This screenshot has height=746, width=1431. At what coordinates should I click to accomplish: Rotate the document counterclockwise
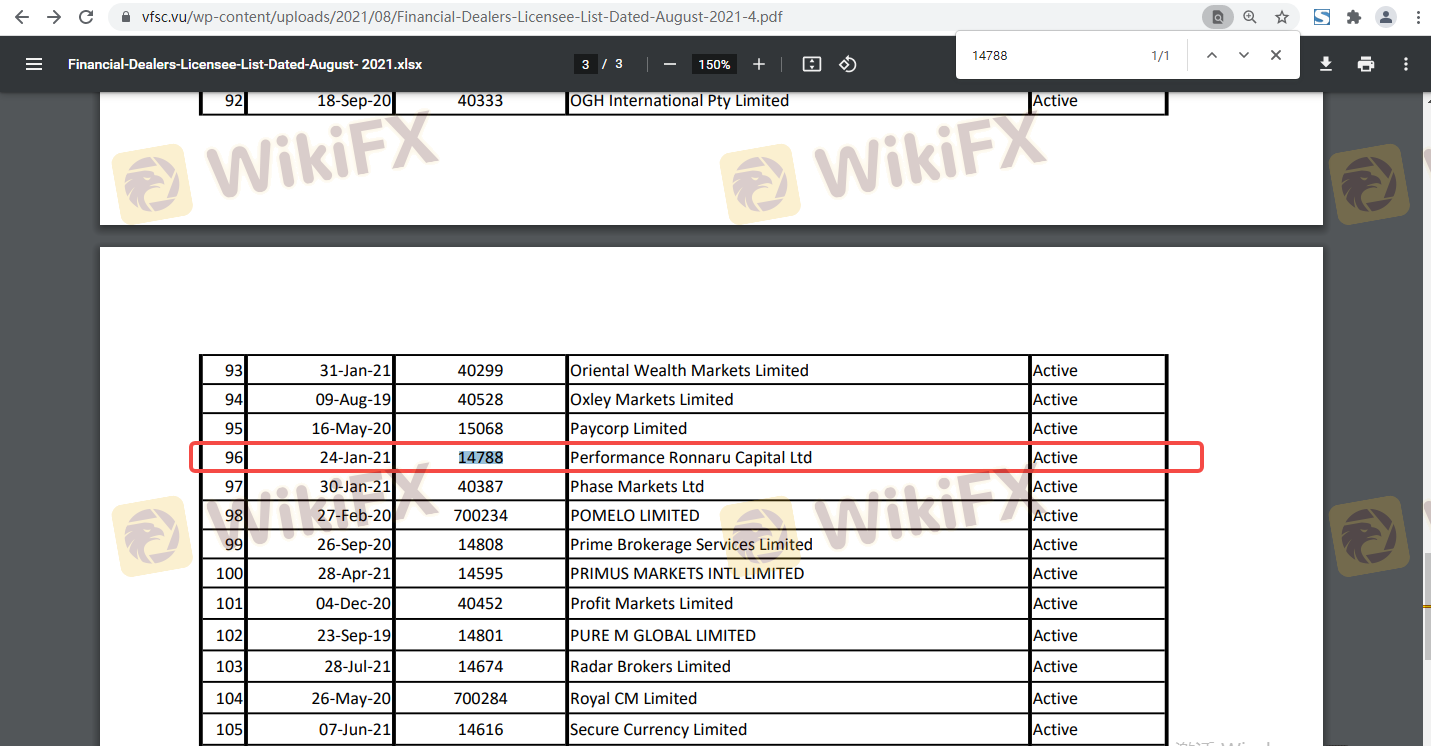[848, 64]
